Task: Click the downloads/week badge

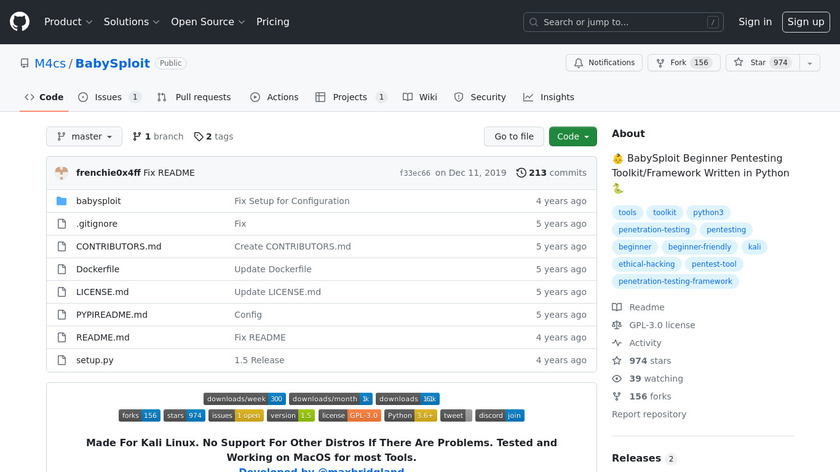Action: (x=245, y=399)
